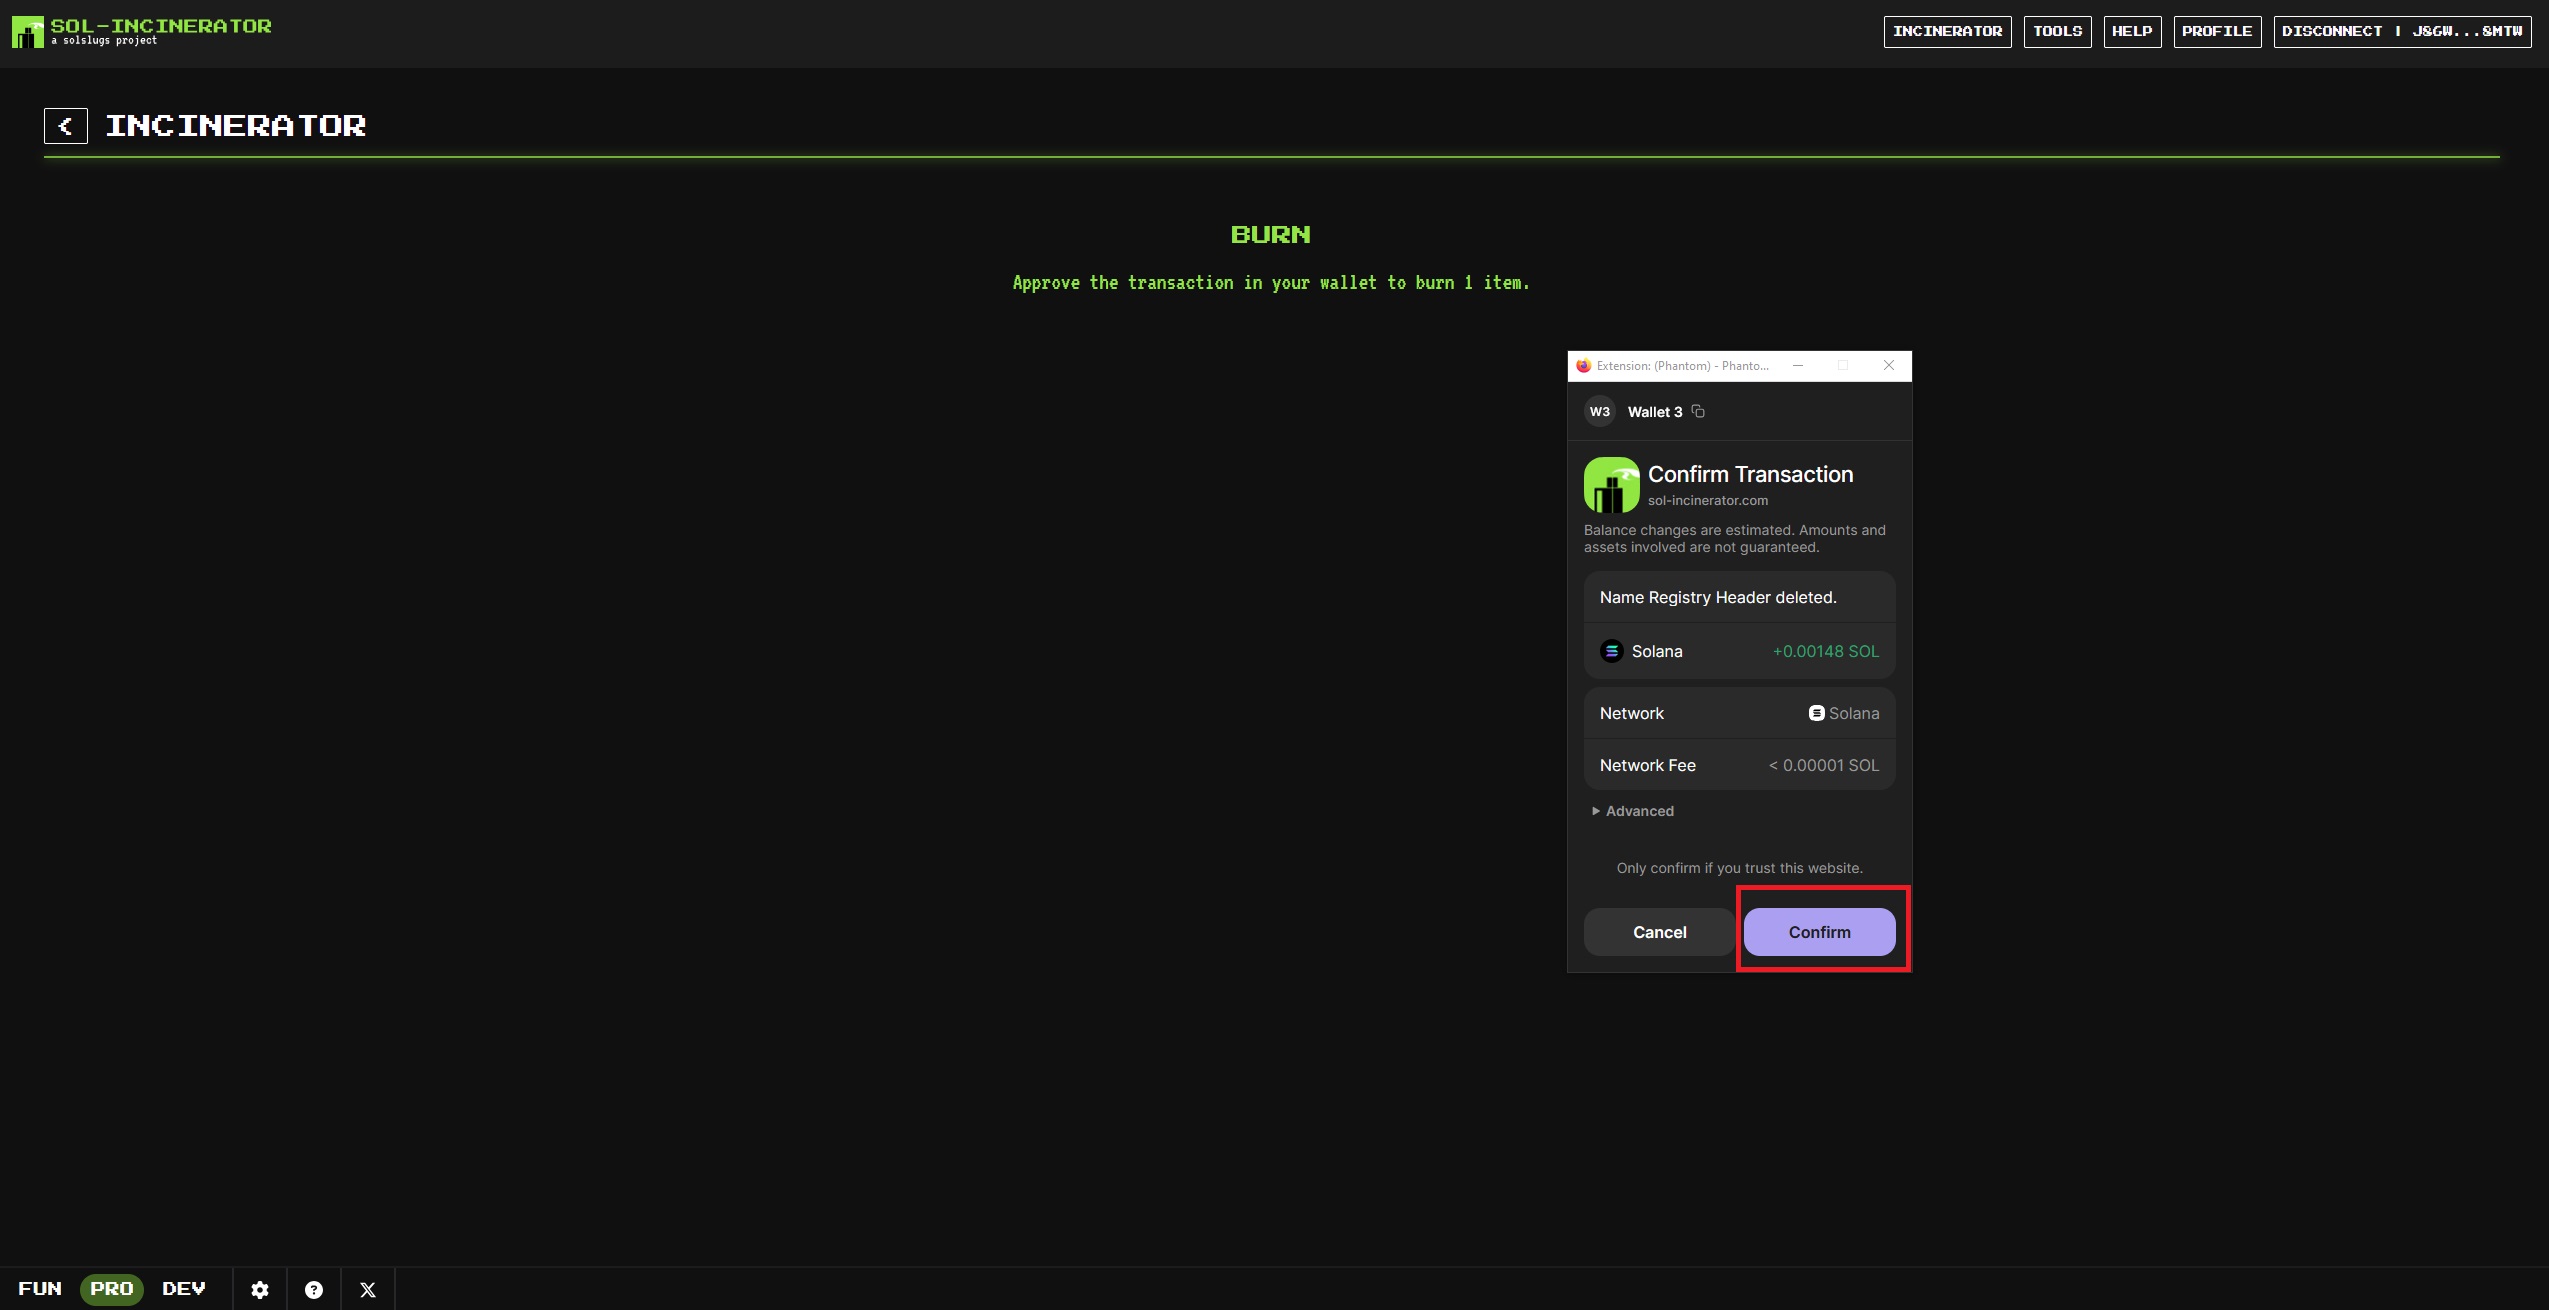Screen dimensions: 2549x1310
Task: Click the question mark help icon
Action: 314,1290
